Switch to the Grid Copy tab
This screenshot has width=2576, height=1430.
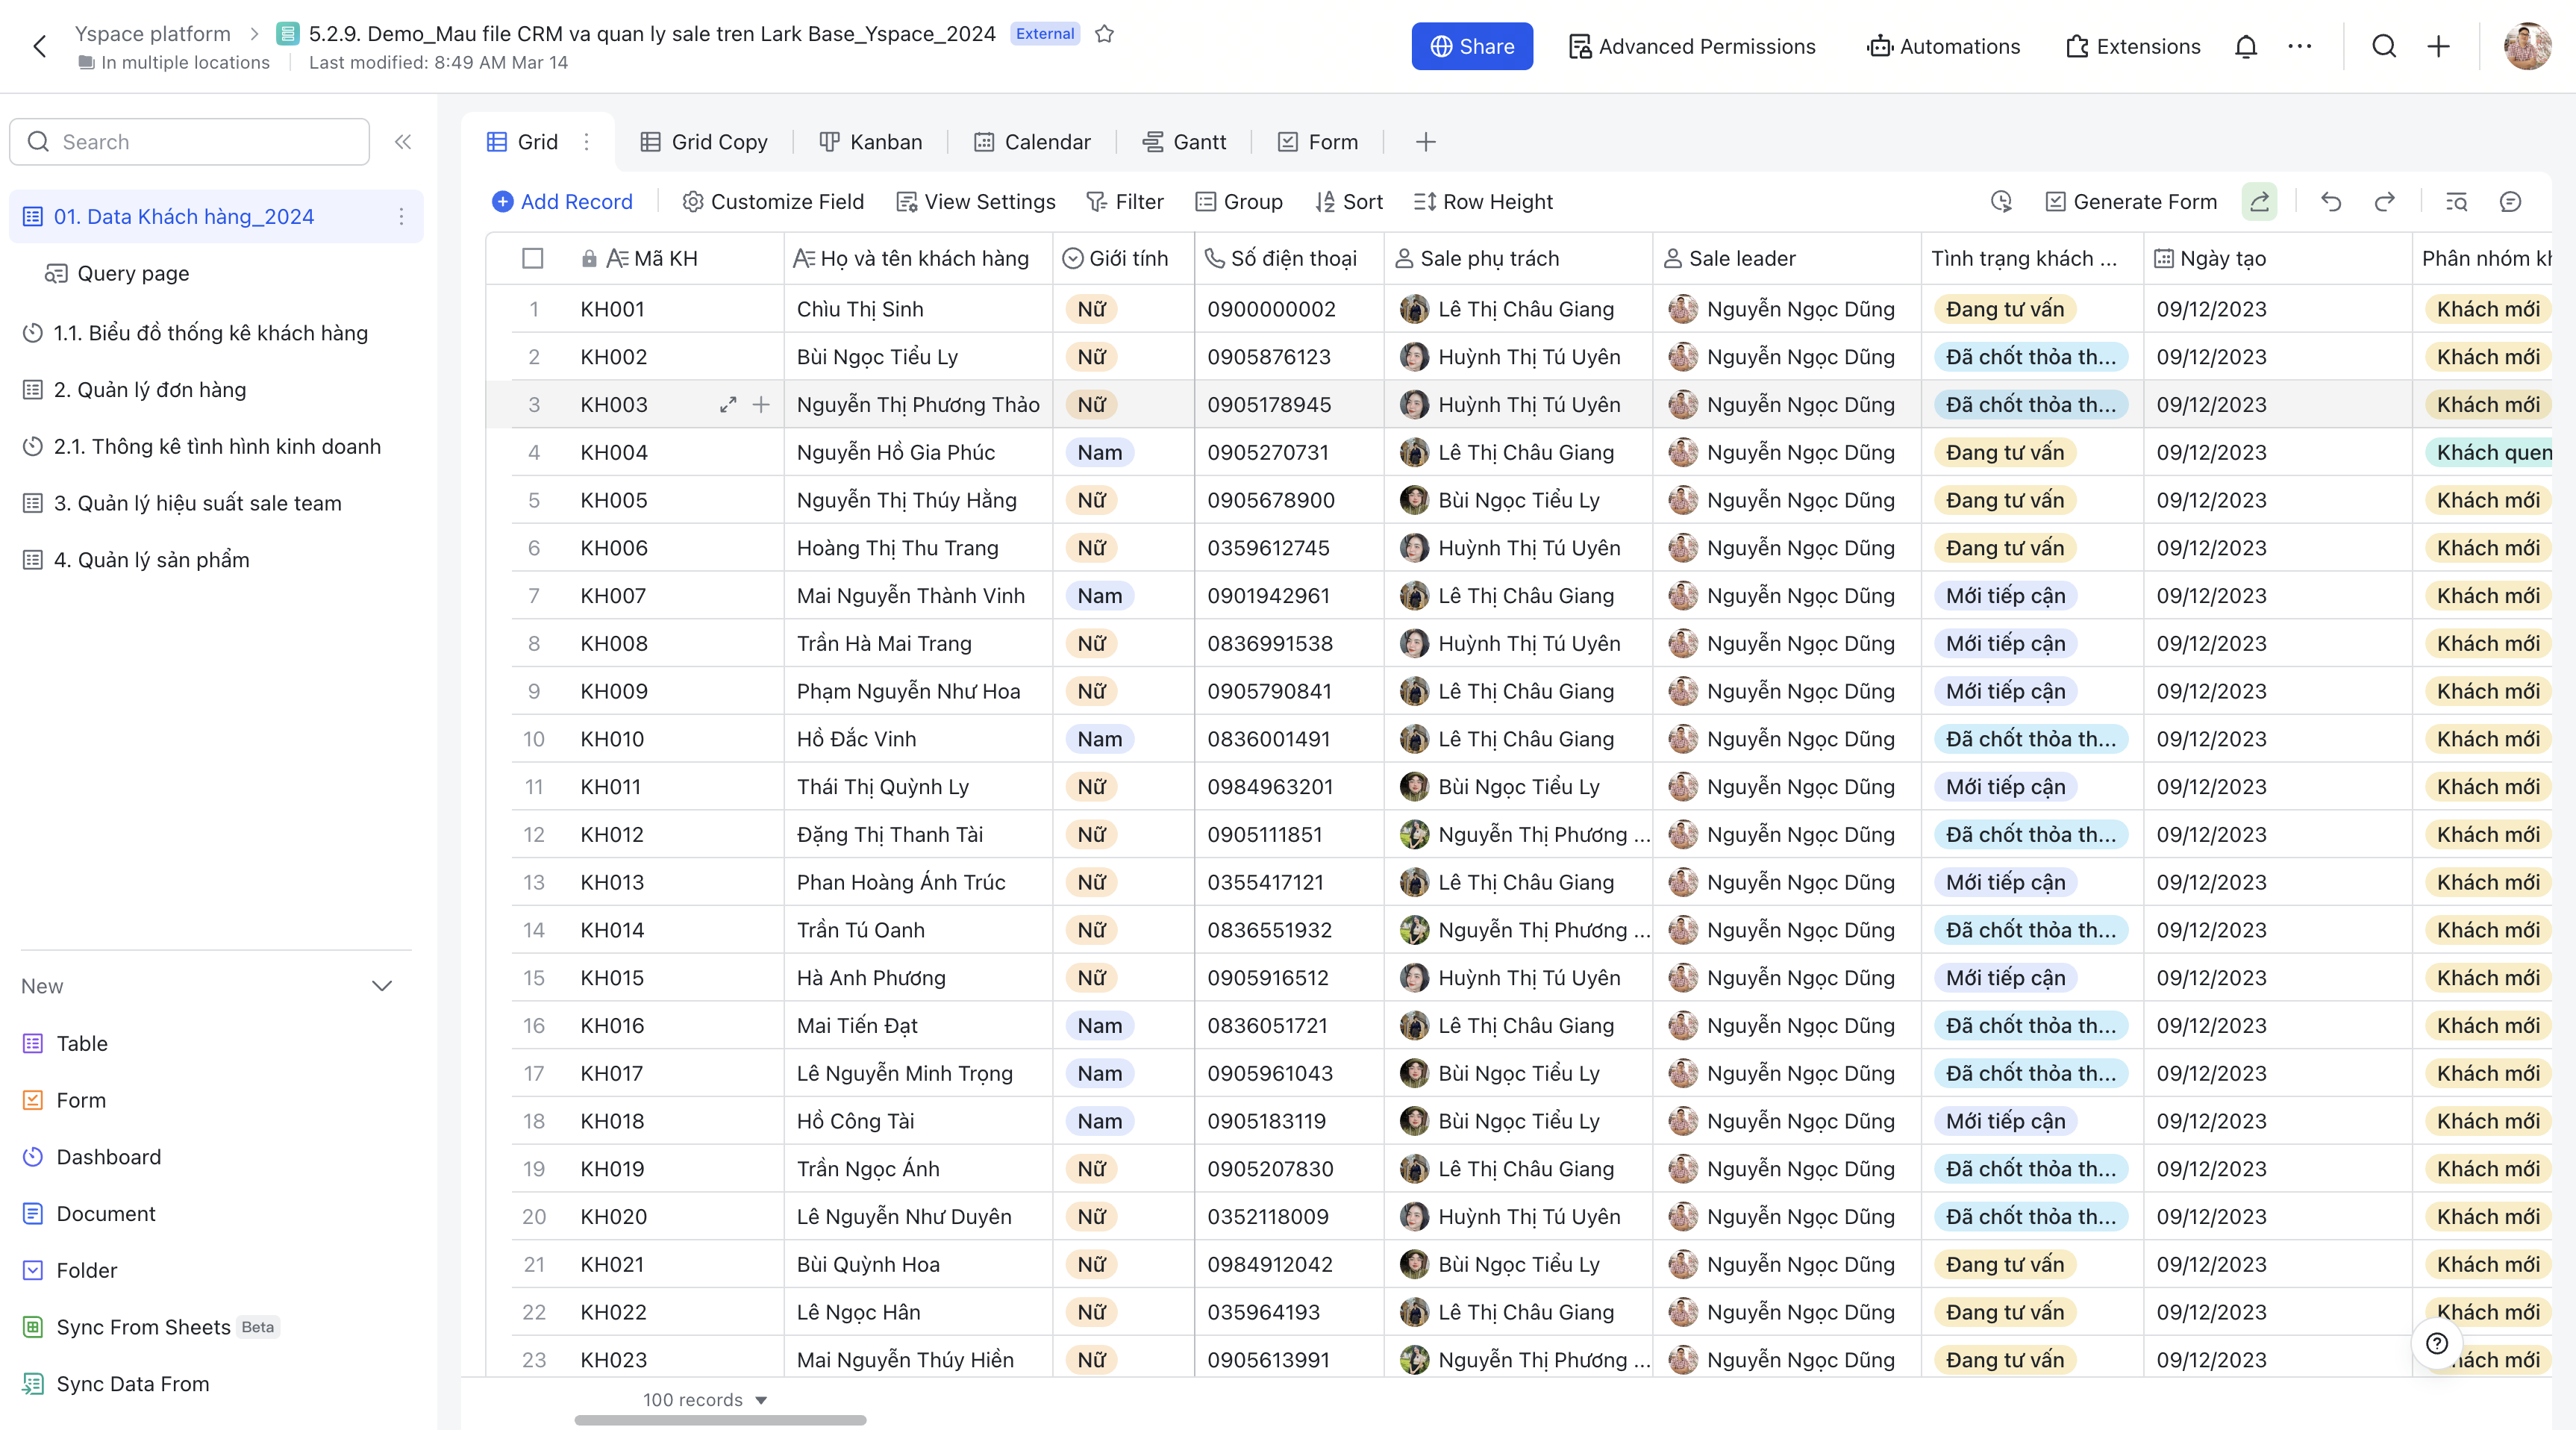tap(704, 142)
